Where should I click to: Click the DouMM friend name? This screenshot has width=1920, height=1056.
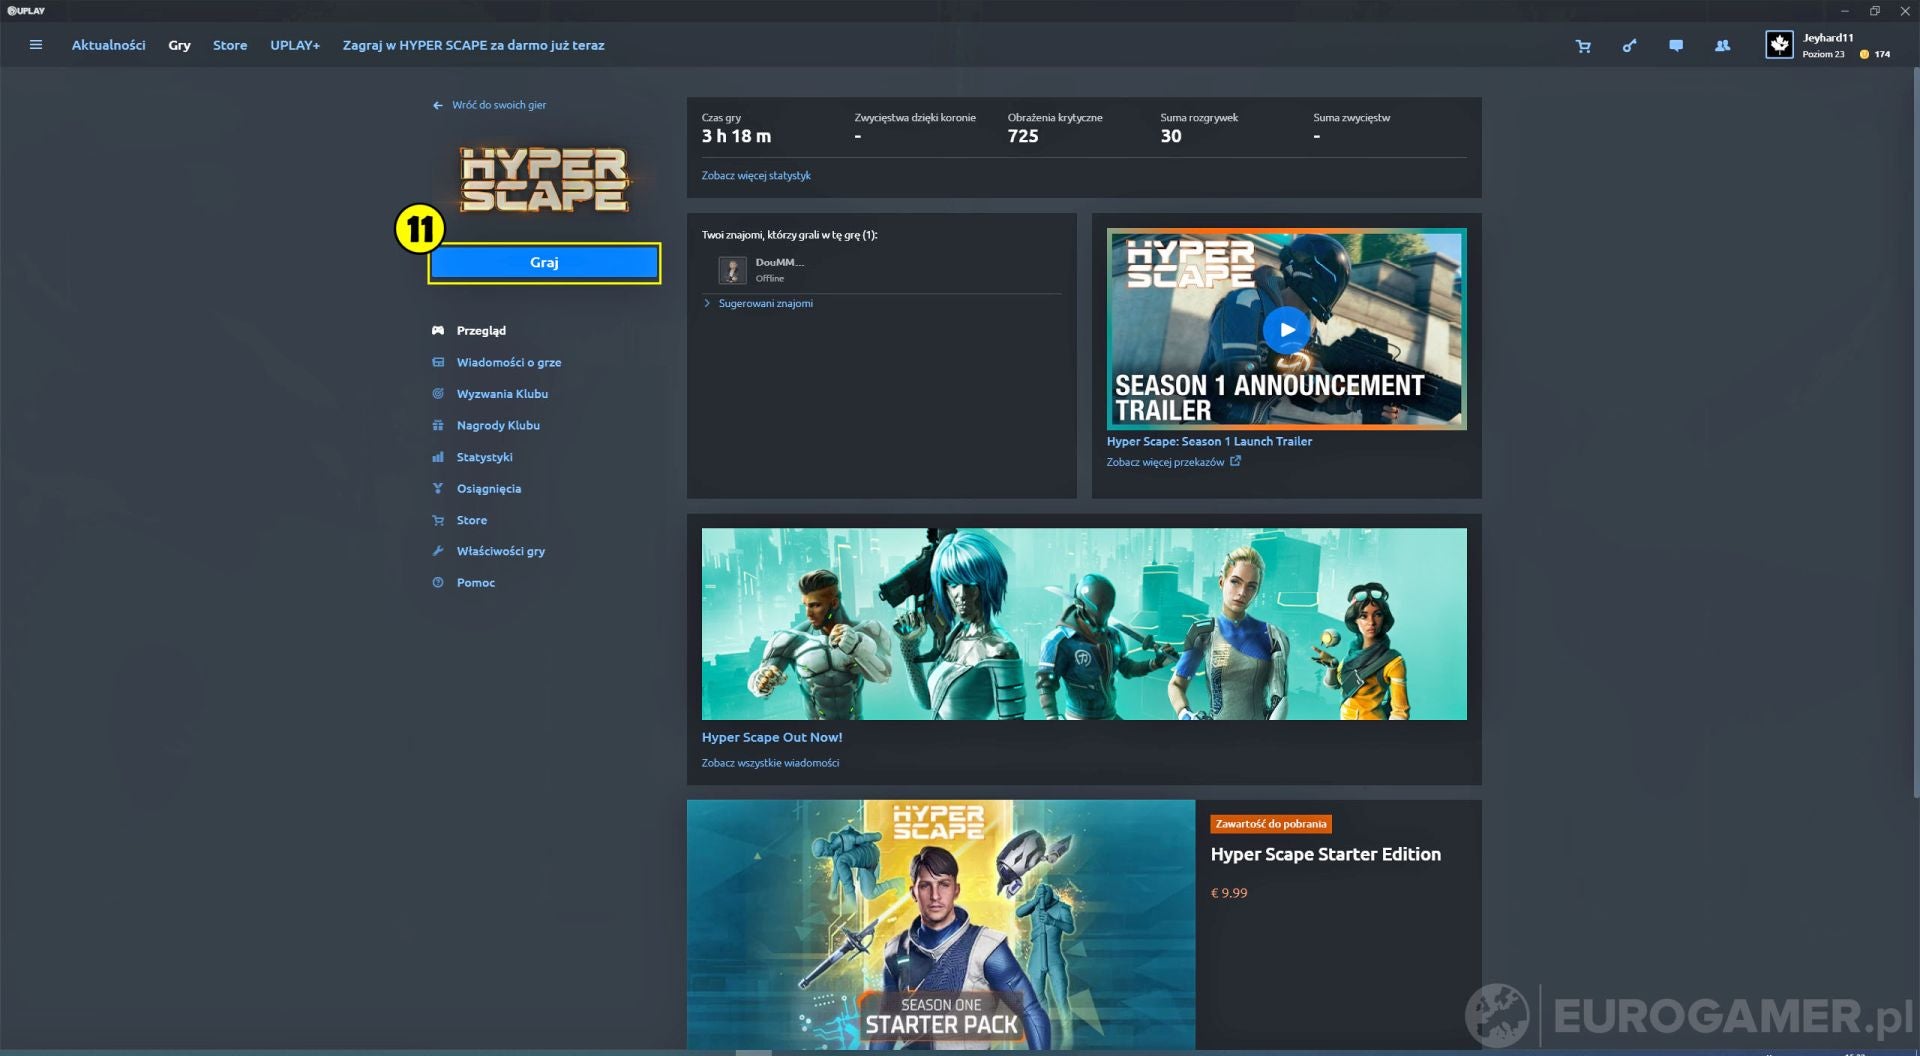pyautogui.click(x=780, y=262)
